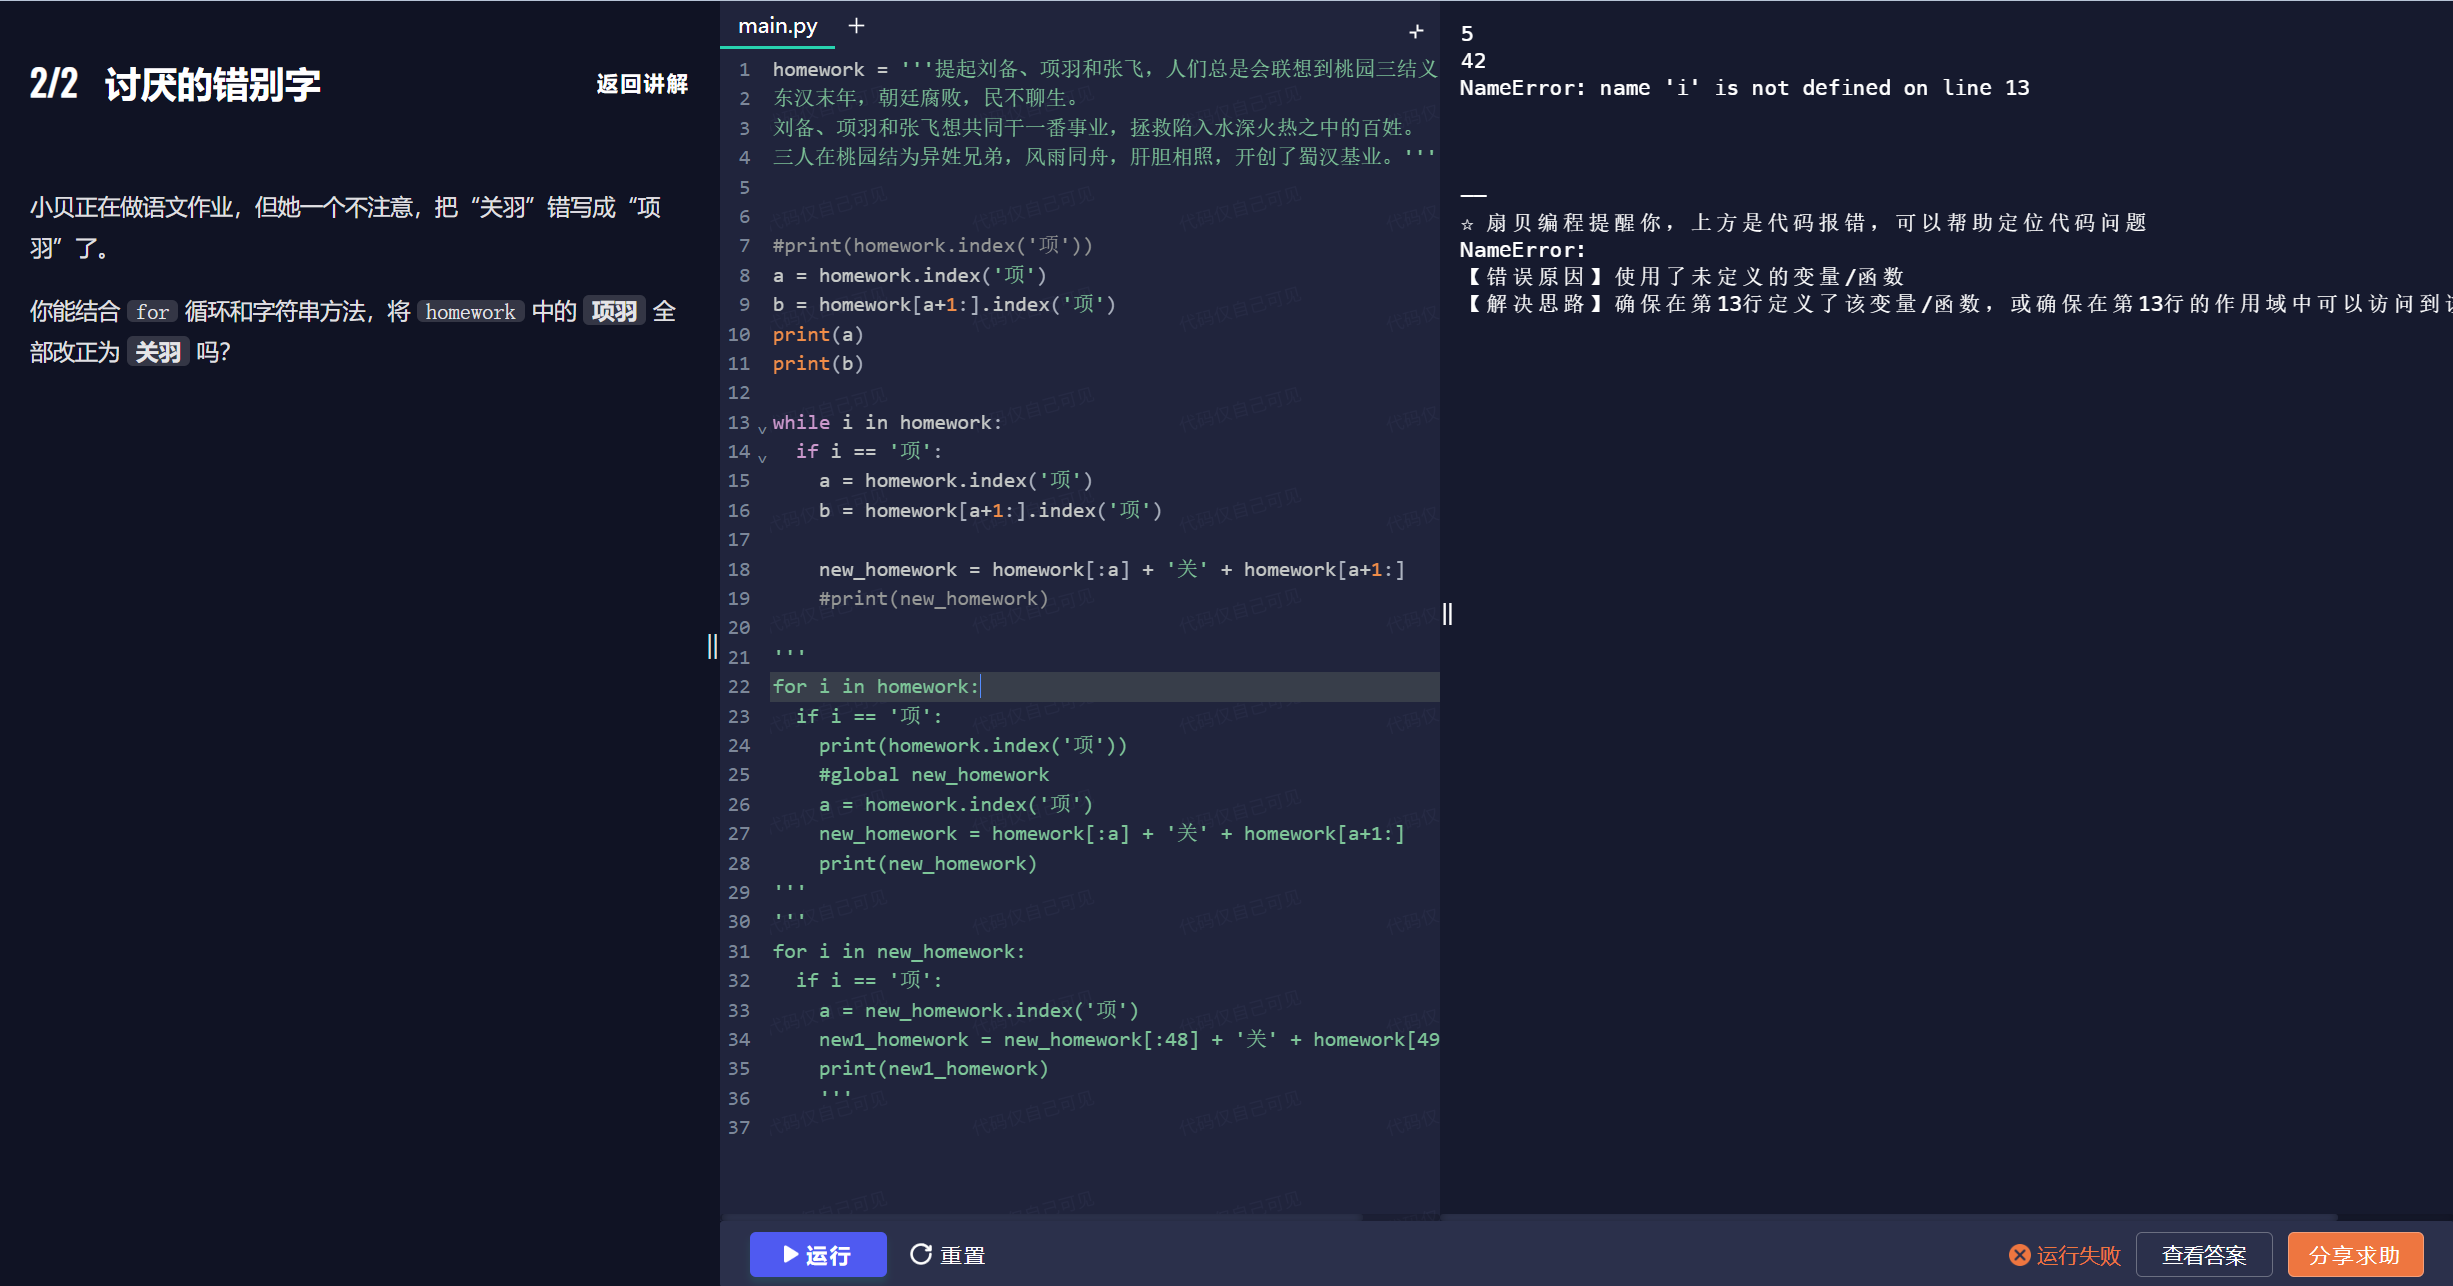
Task: Click the print(a) statement on line 10
Action: [817, 334]
